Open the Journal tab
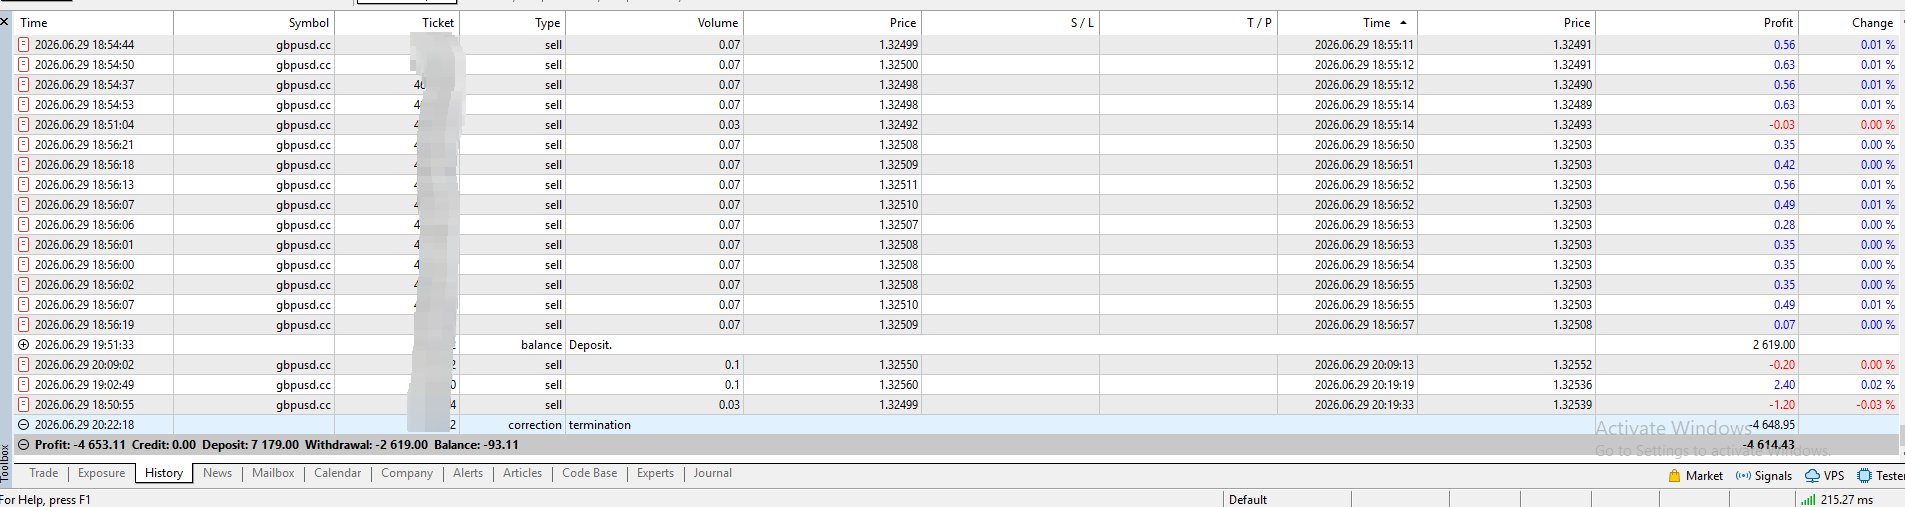 pos(713,473)
